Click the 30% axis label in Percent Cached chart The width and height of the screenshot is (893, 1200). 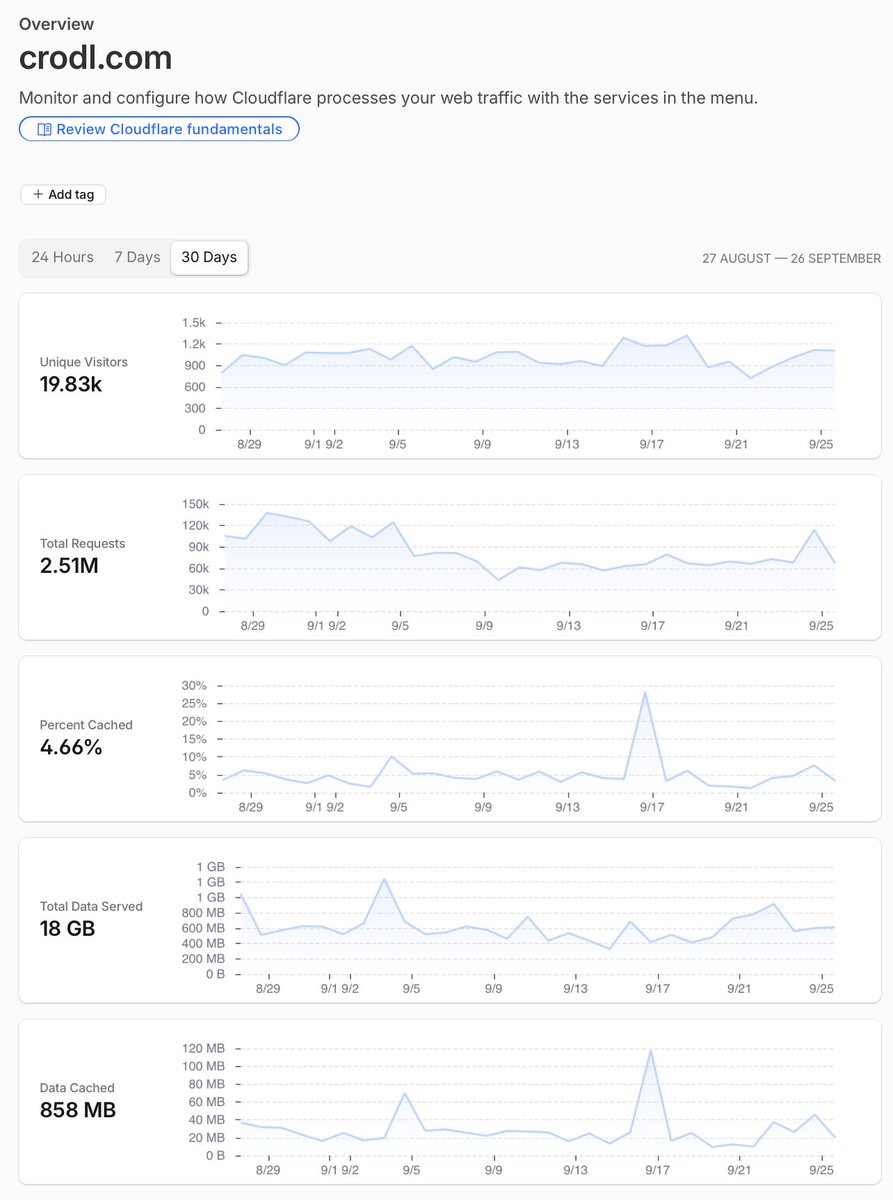click(x=194, y=686)
